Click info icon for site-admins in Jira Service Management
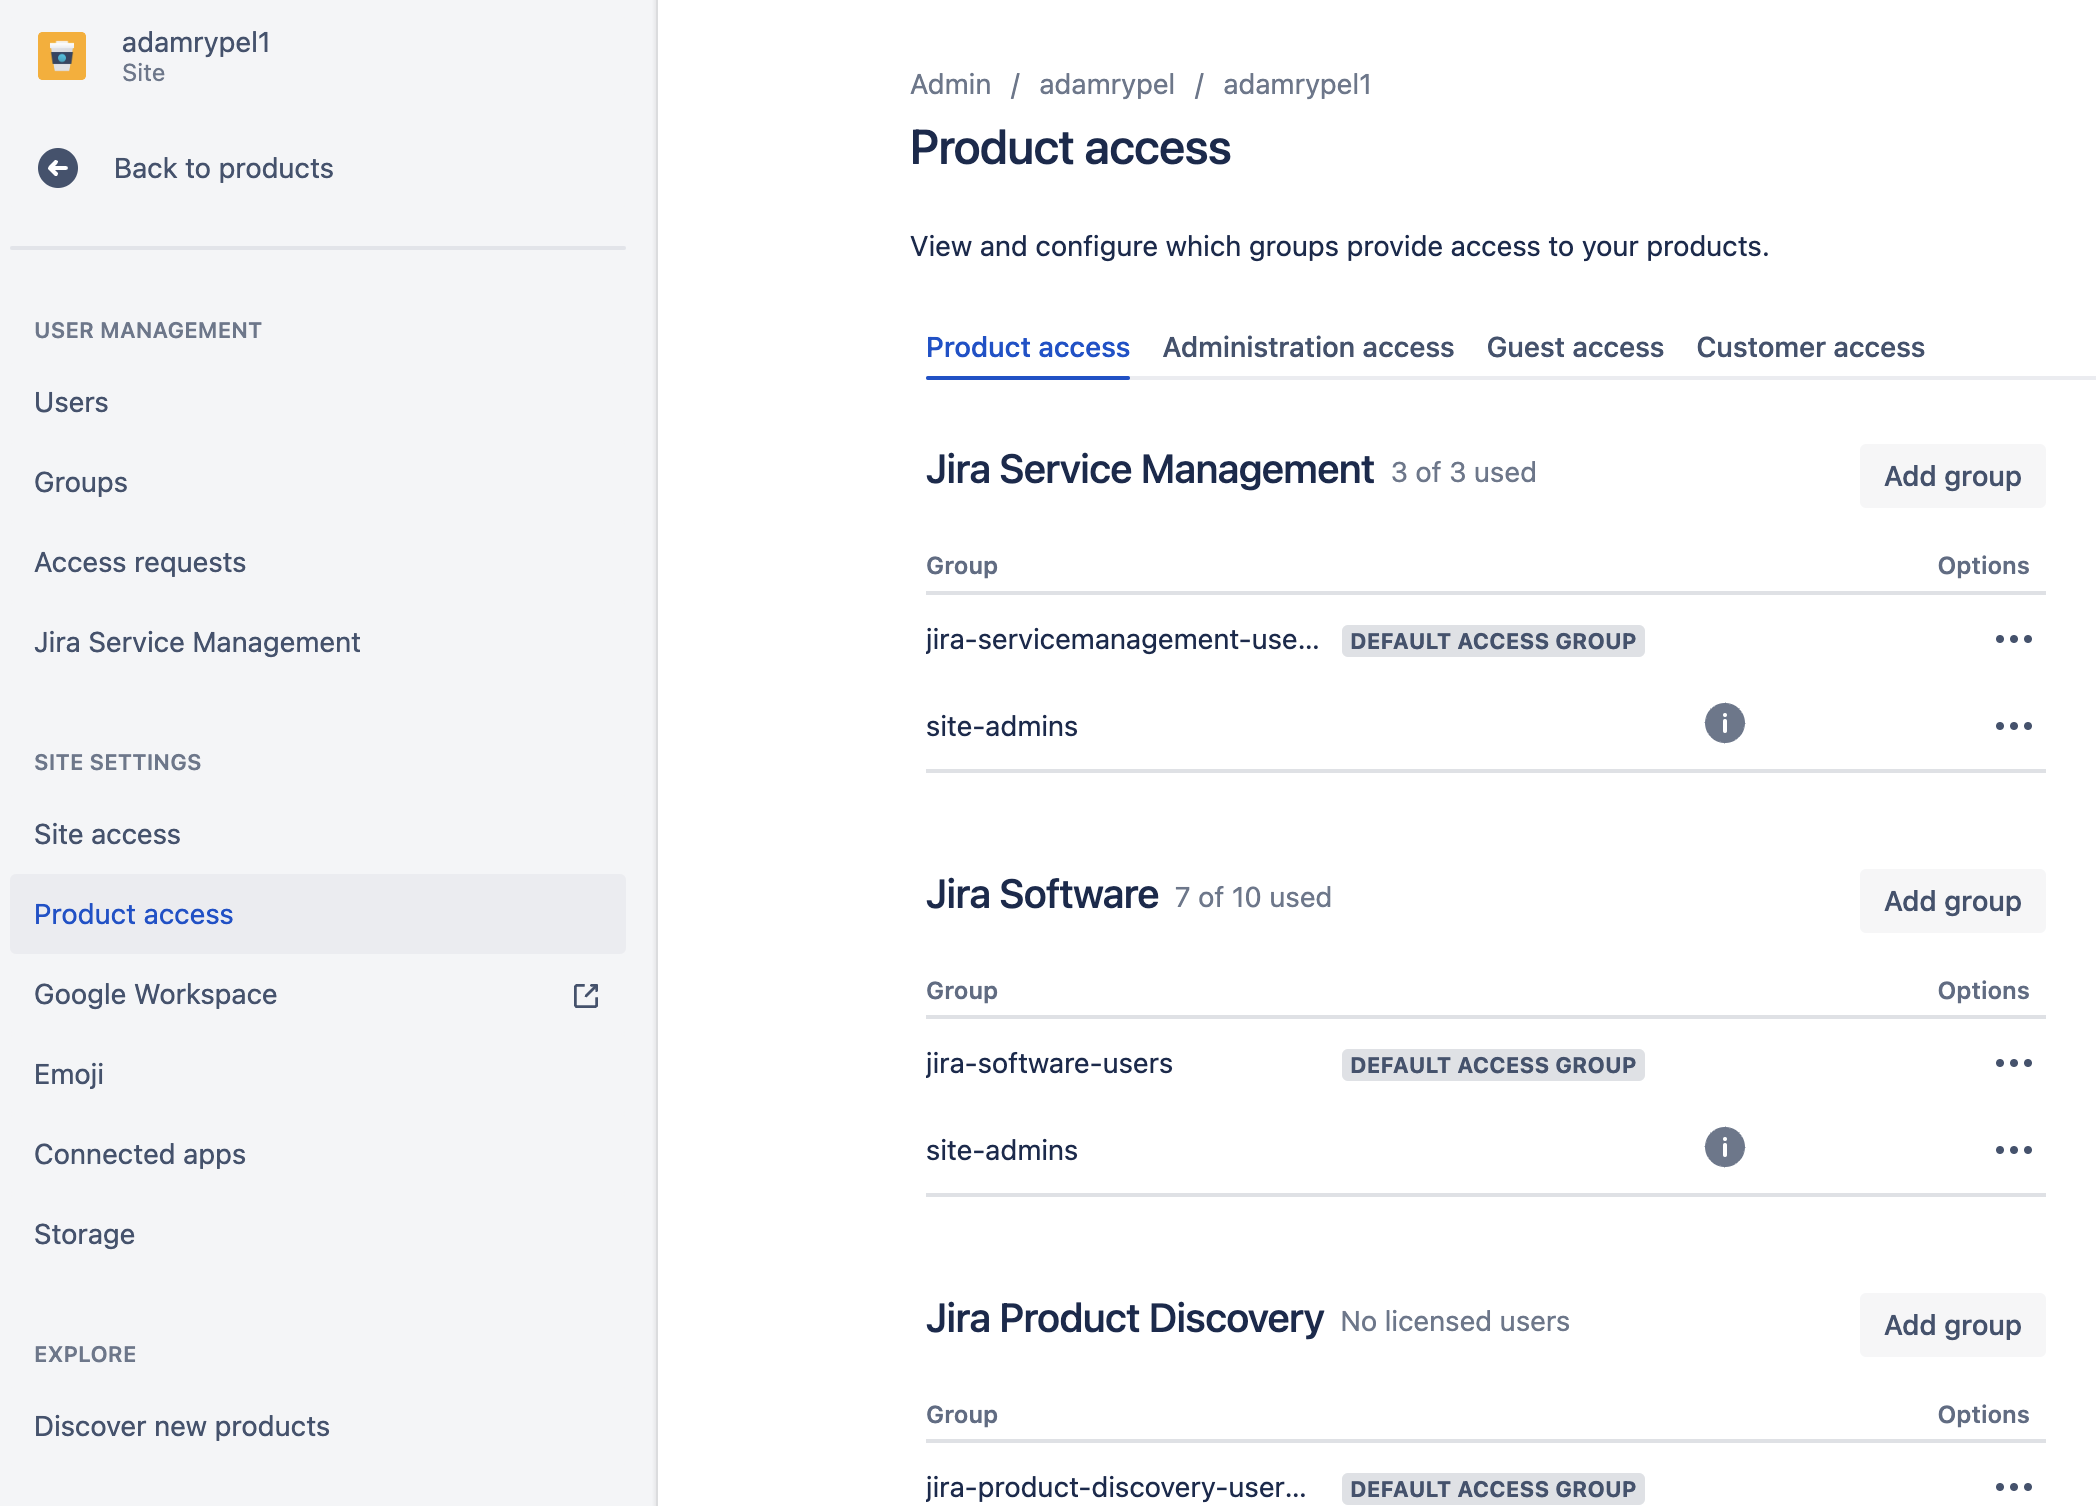 pos(1724,723)
